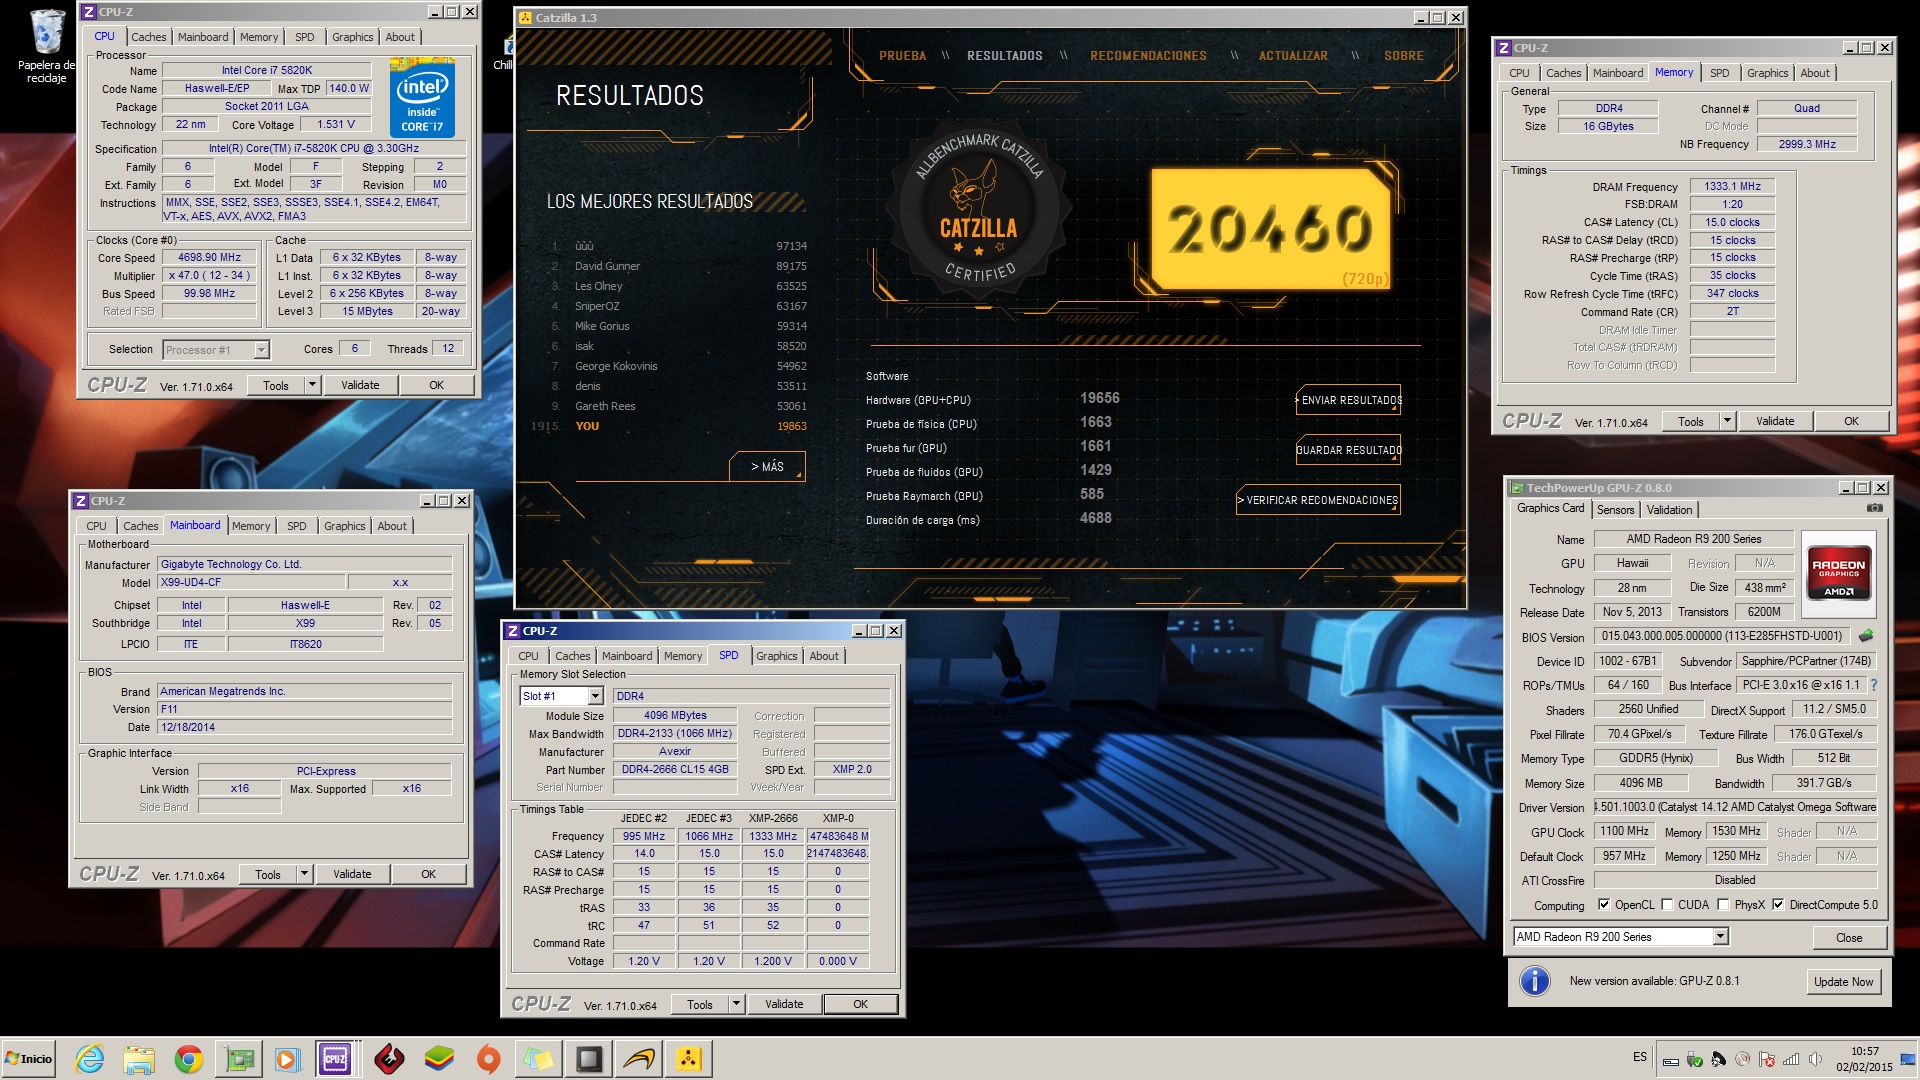
Task: Open the Recycle Bin desktop icon
Action: [46, 46]
